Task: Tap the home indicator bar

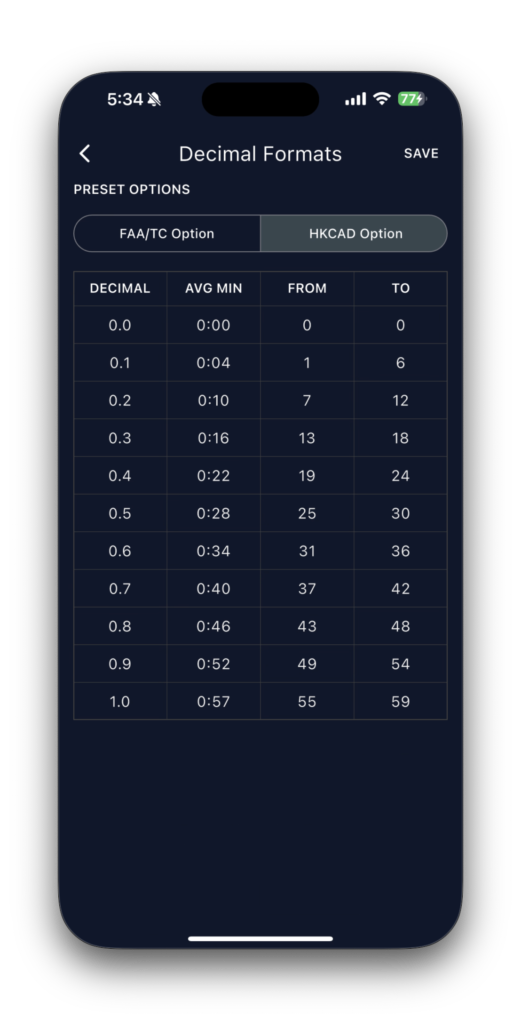Action: pos(260,938)
